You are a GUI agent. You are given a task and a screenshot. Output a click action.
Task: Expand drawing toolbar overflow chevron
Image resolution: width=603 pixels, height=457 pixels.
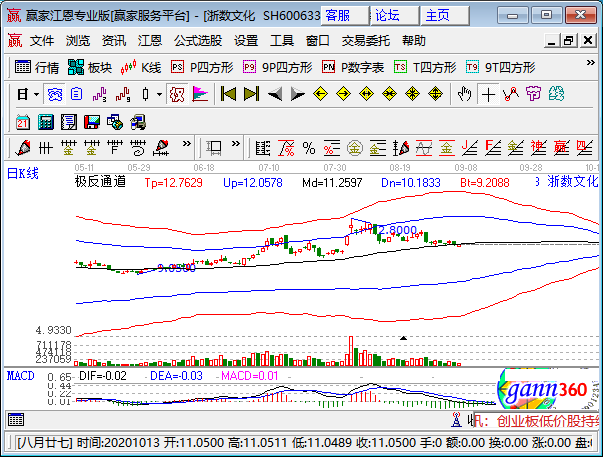coord(187,144)
